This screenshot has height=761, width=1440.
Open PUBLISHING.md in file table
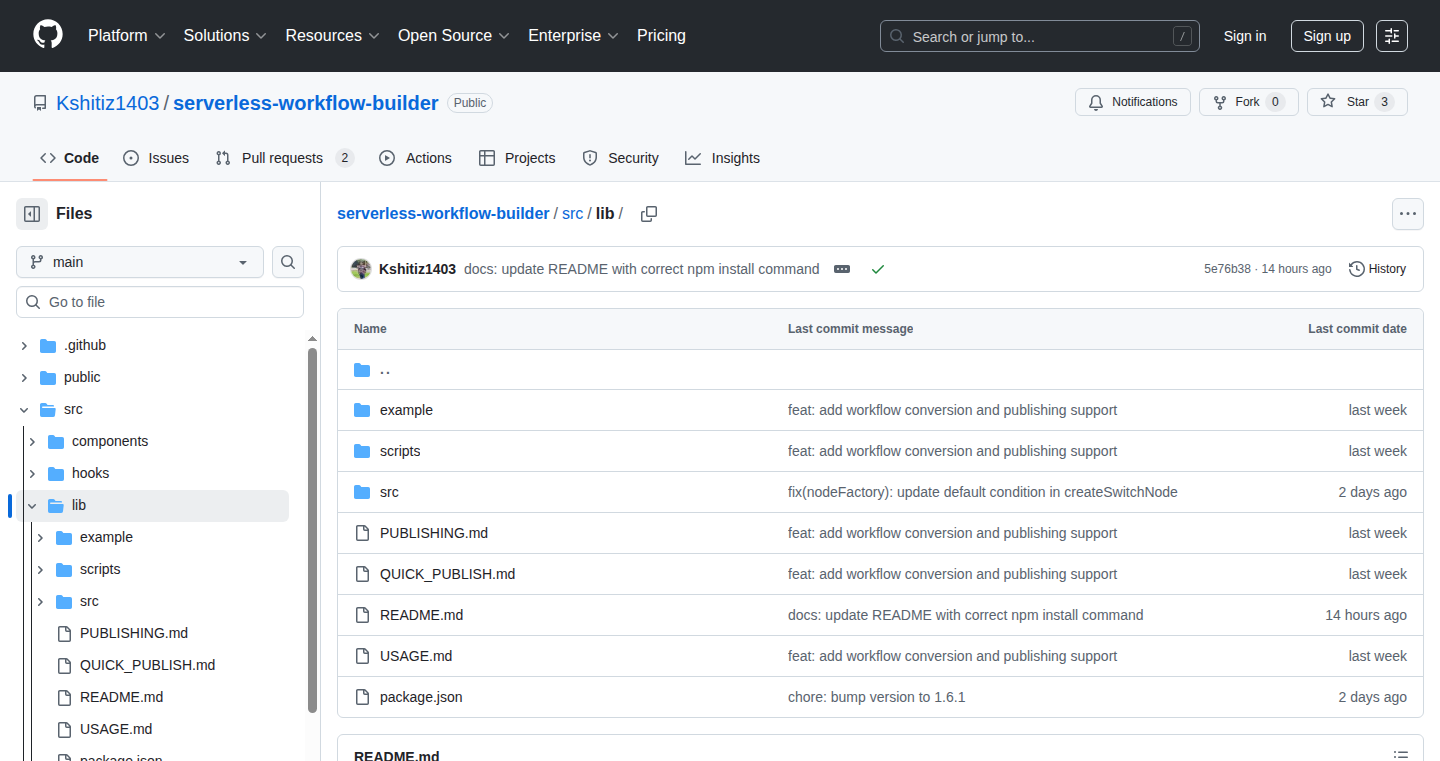pyautogui.click(x=434, y=533)
